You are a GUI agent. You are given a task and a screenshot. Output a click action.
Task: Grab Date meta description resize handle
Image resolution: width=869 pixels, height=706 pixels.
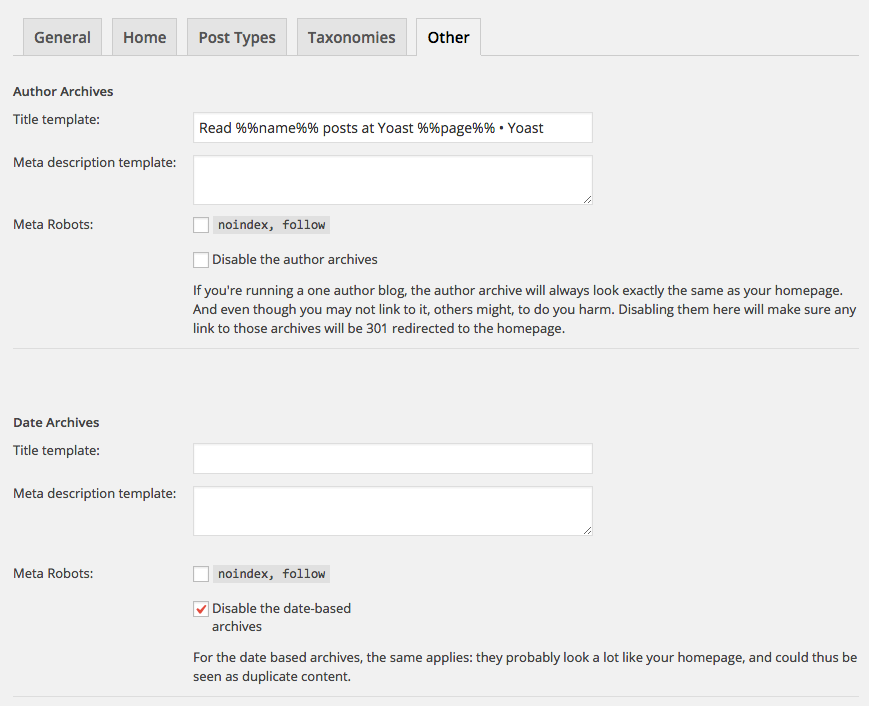[587, 530]
